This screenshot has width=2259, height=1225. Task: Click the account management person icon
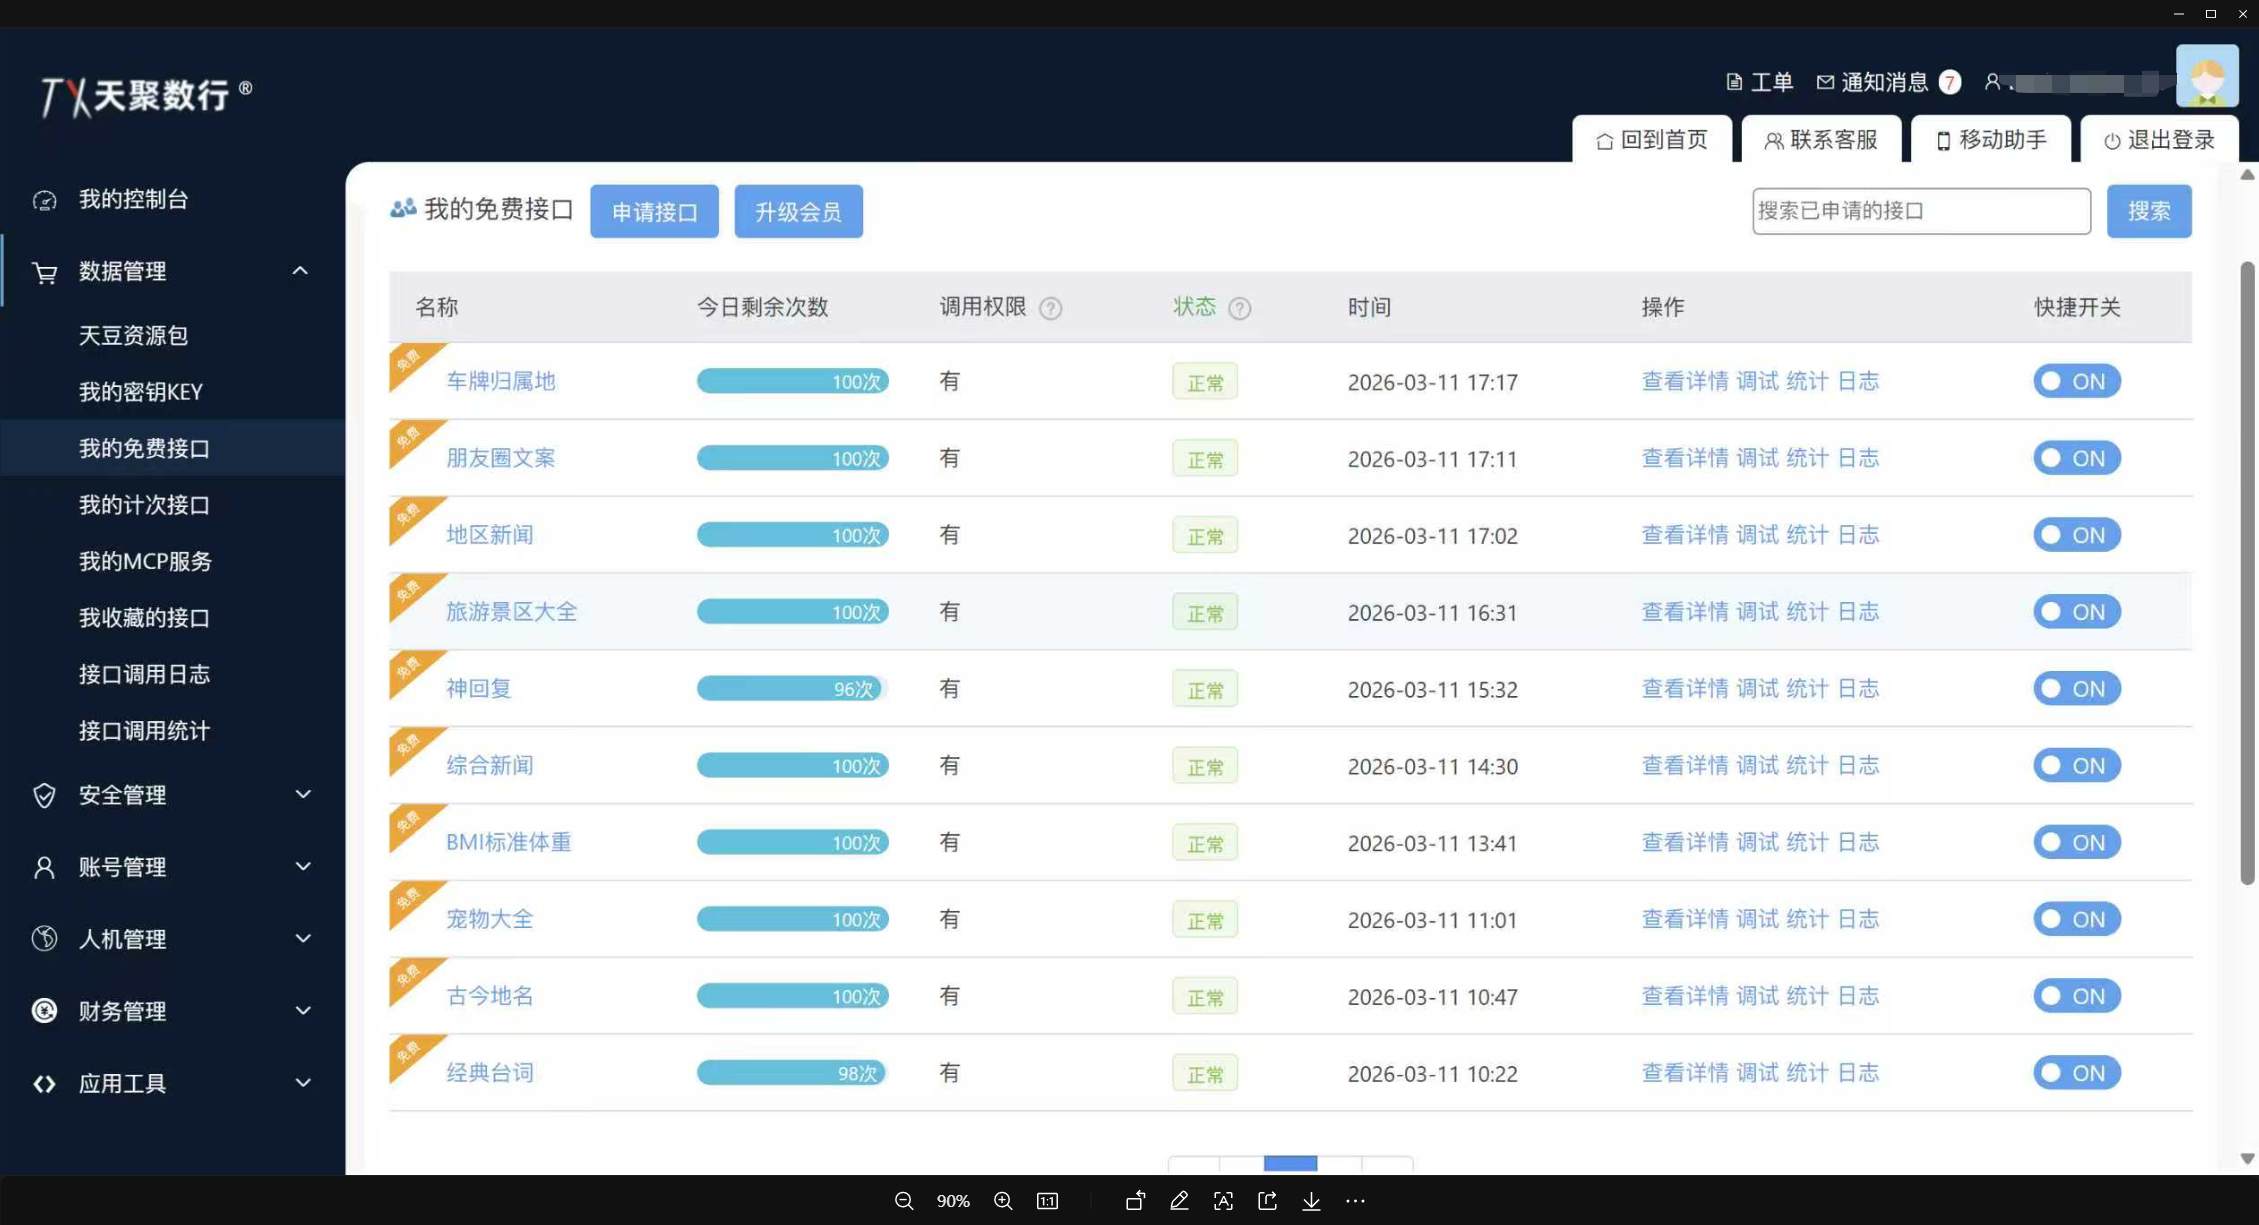click(44, 867)
